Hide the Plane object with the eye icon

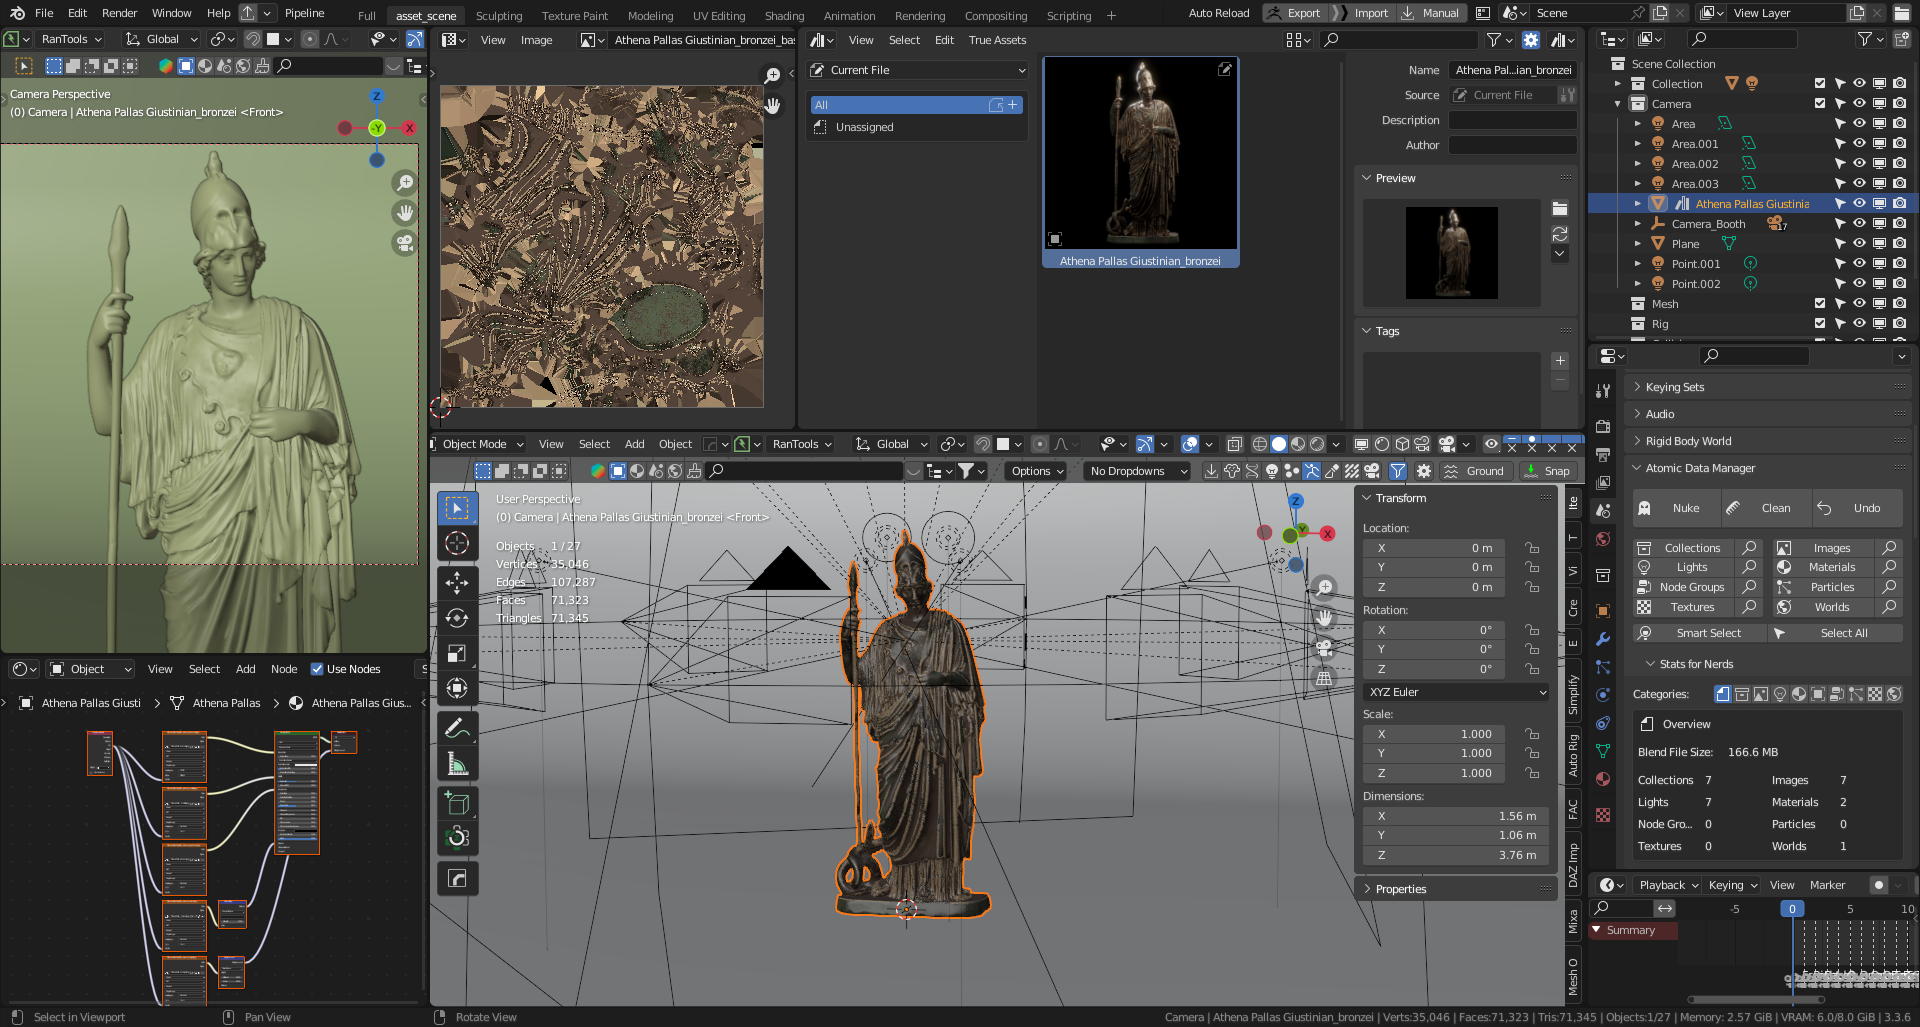coord(1859,244)
